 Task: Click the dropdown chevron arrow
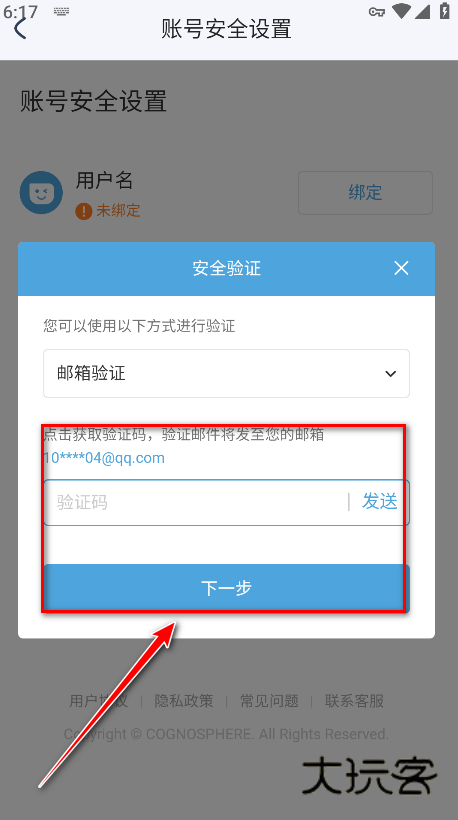click(x=391, y=374)
